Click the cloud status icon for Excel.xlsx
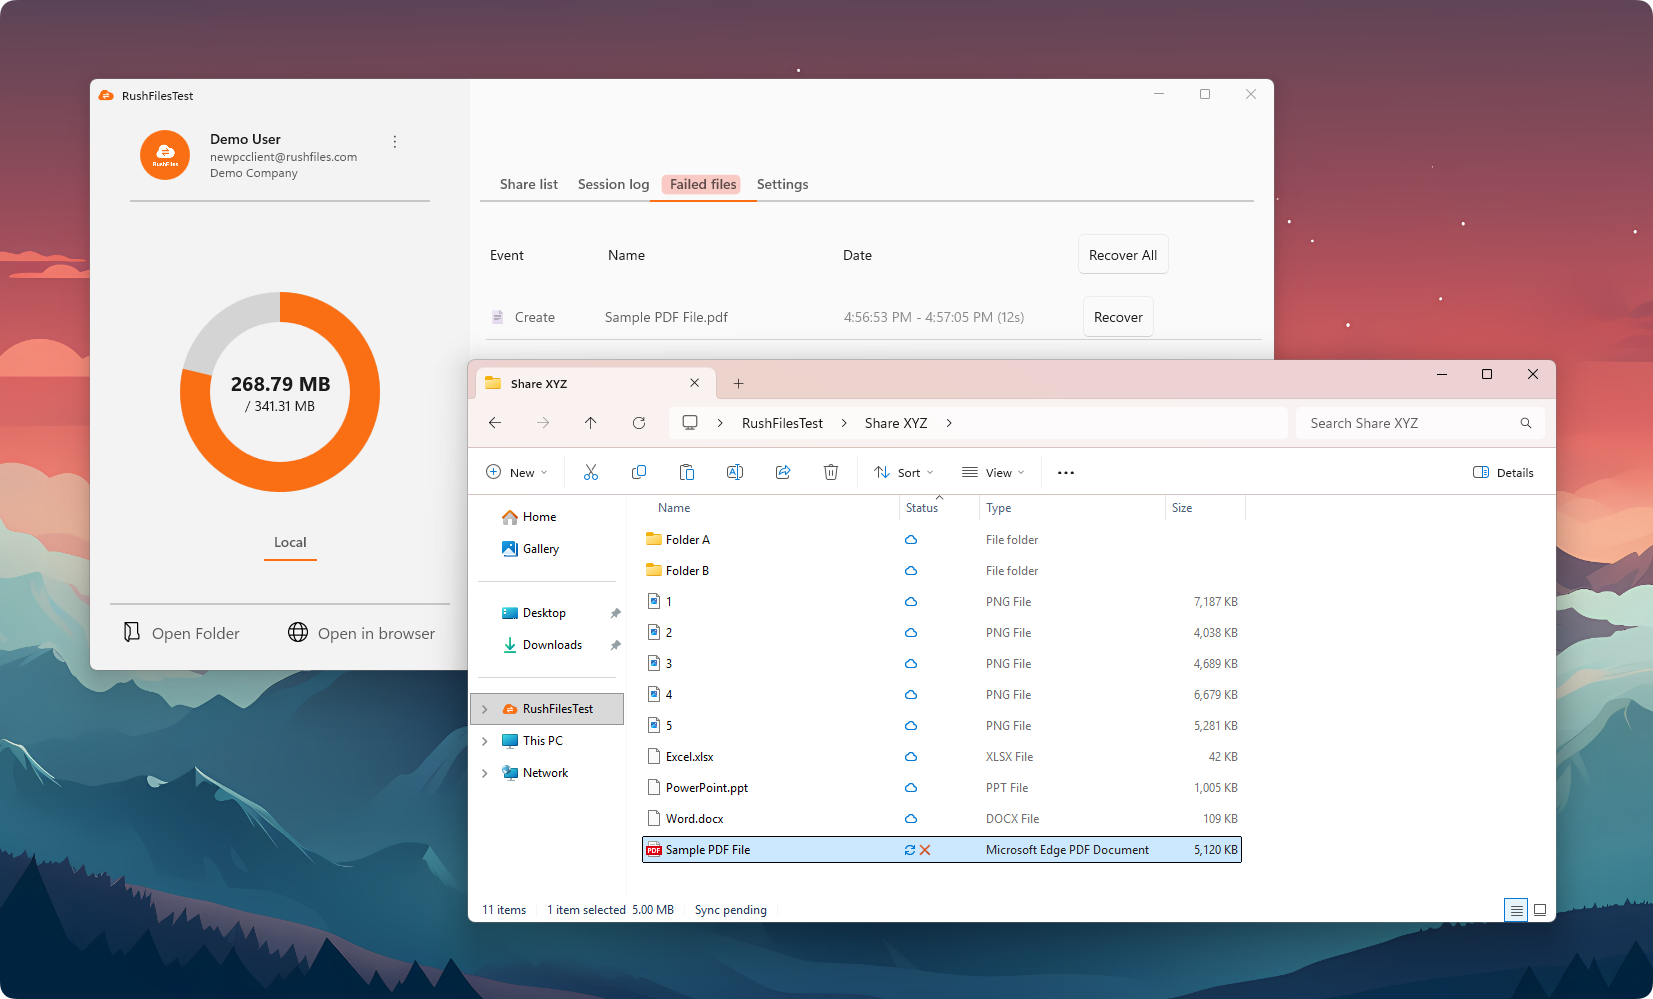The image size is (1653, 999). click(911, 757)
